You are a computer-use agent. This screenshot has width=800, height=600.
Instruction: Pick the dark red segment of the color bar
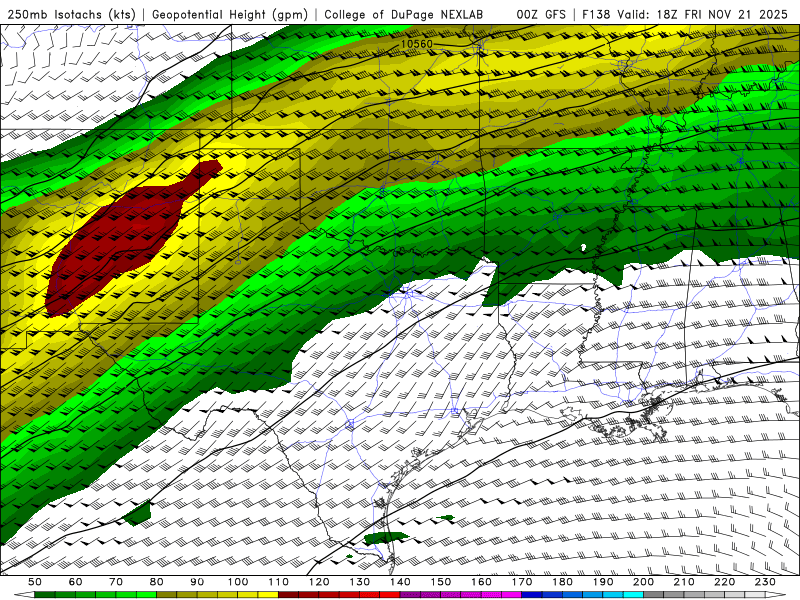coord(288,595)
